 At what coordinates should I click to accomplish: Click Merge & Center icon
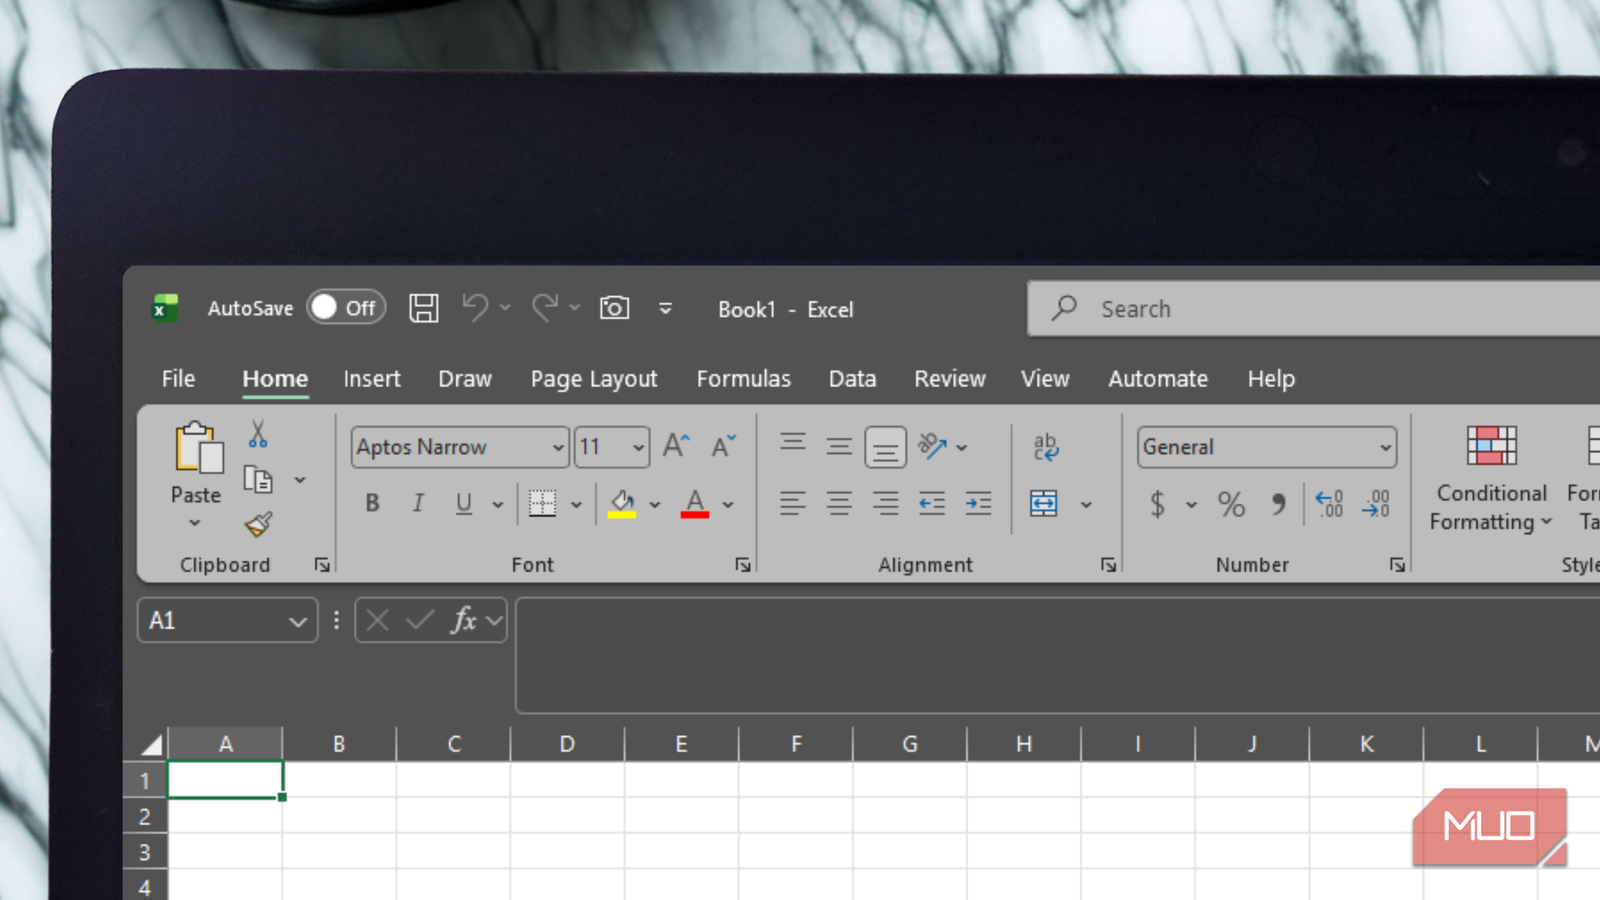pyautogui.click(x=1044, y=503)
